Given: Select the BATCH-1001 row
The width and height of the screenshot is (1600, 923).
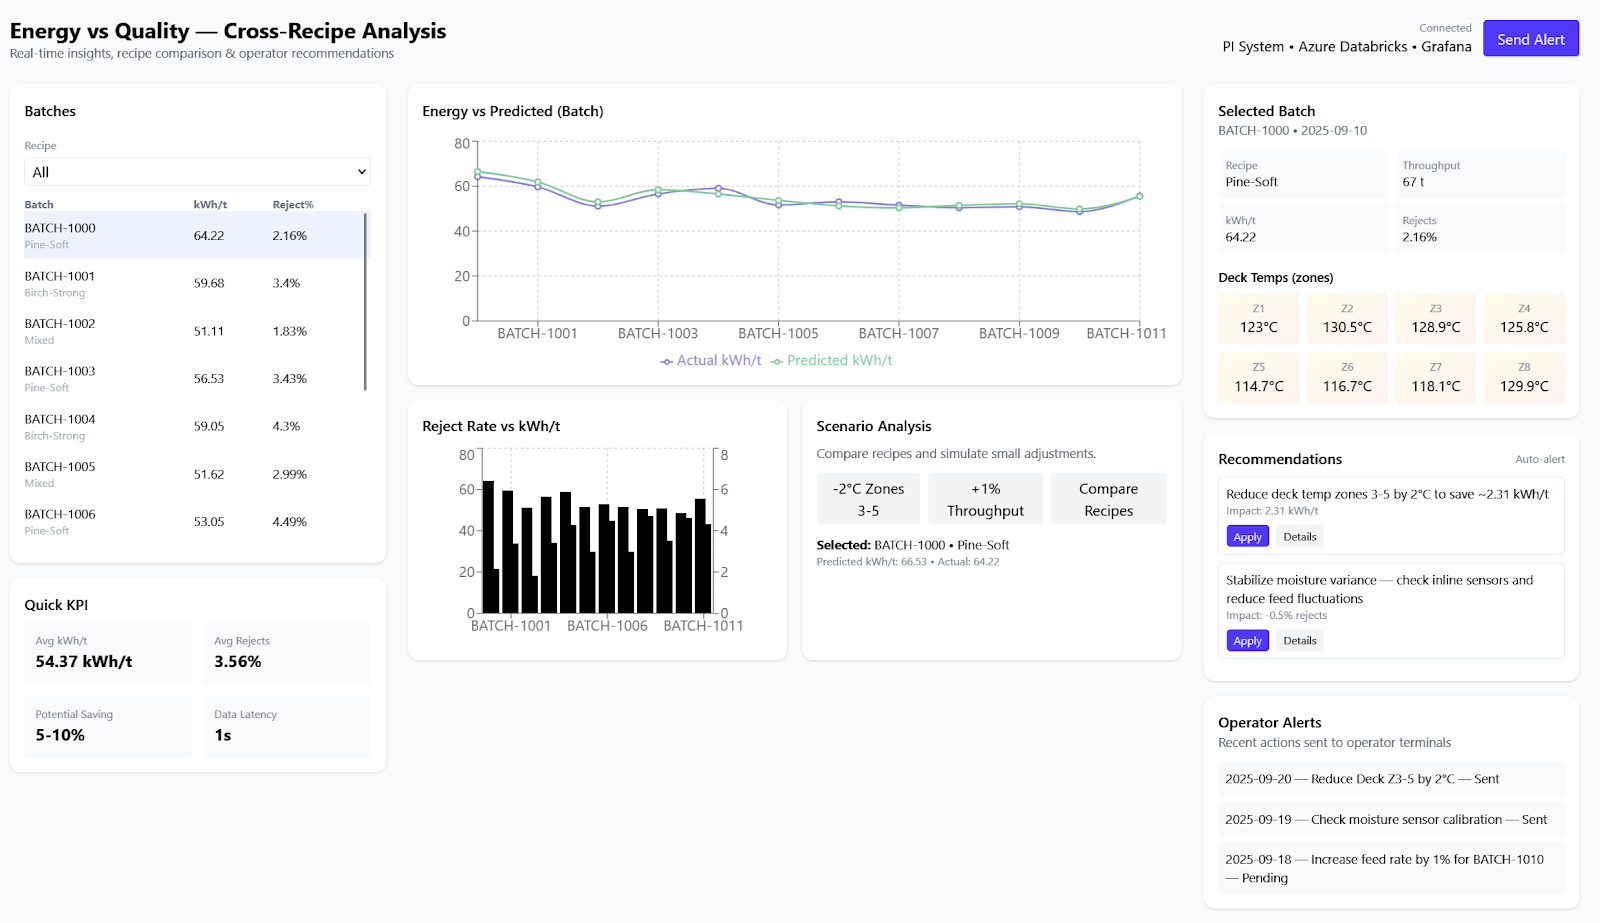Looking at the screenshot, I should 194,283.
